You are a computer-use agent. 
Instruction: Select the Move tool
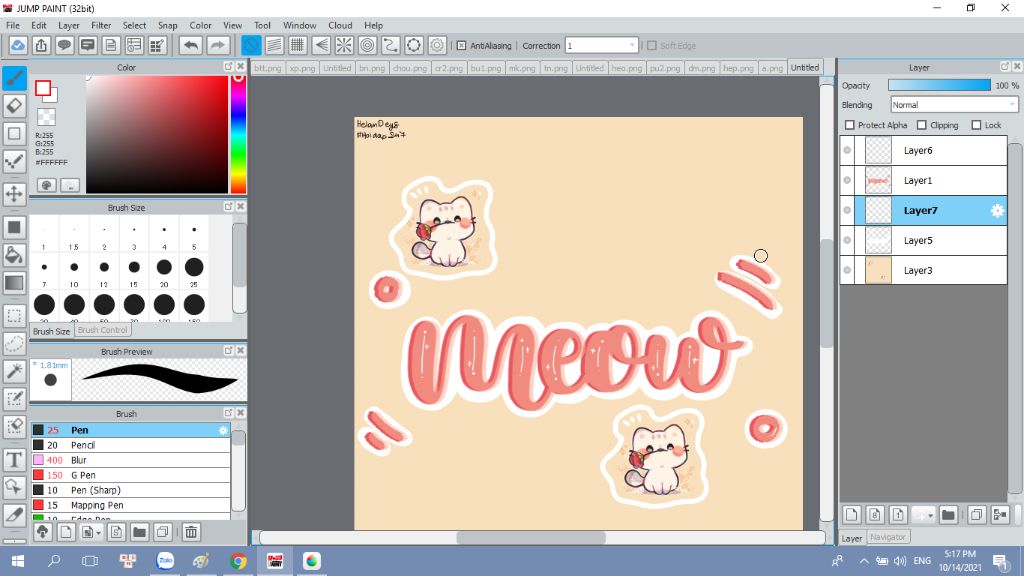[14, 194]
